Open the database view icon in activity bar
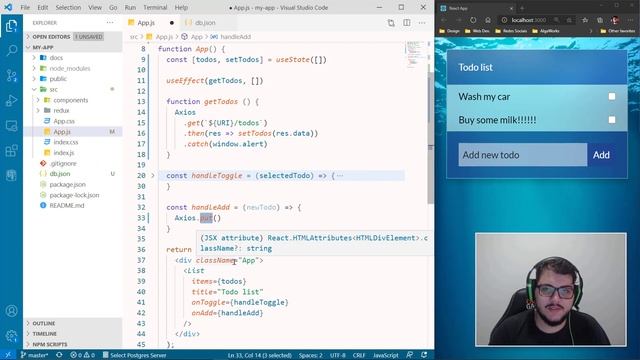This screenshot has width=640, height=360. pyautogui.click(x=11, y=175)
